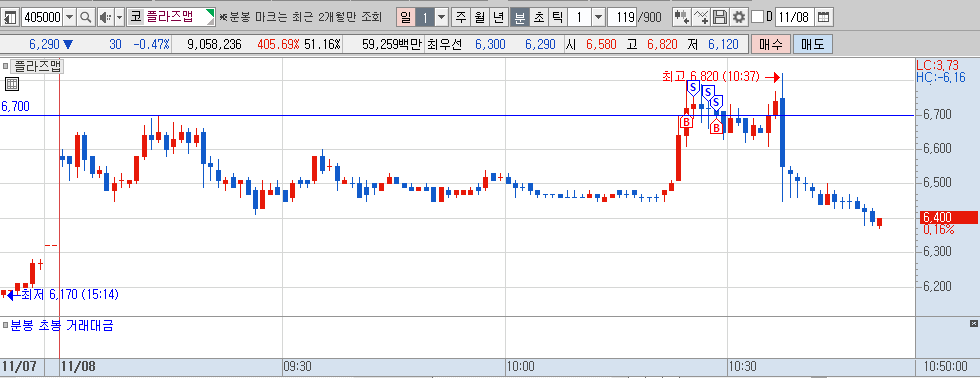Screen dimensions: 980x378
Task: Click the speaker sound icon
Action: tap(105, 17)
